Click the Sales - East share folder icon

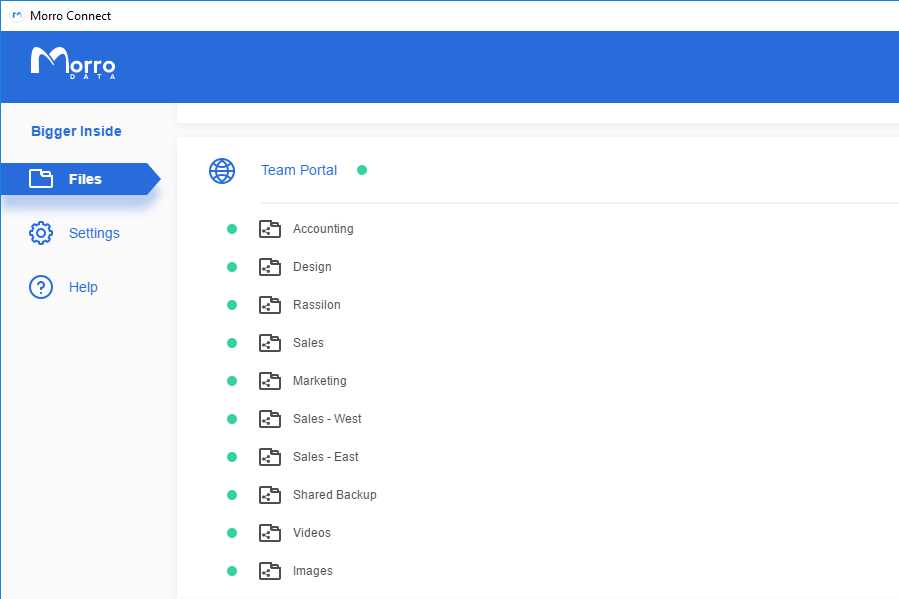[x=269, y=457]
